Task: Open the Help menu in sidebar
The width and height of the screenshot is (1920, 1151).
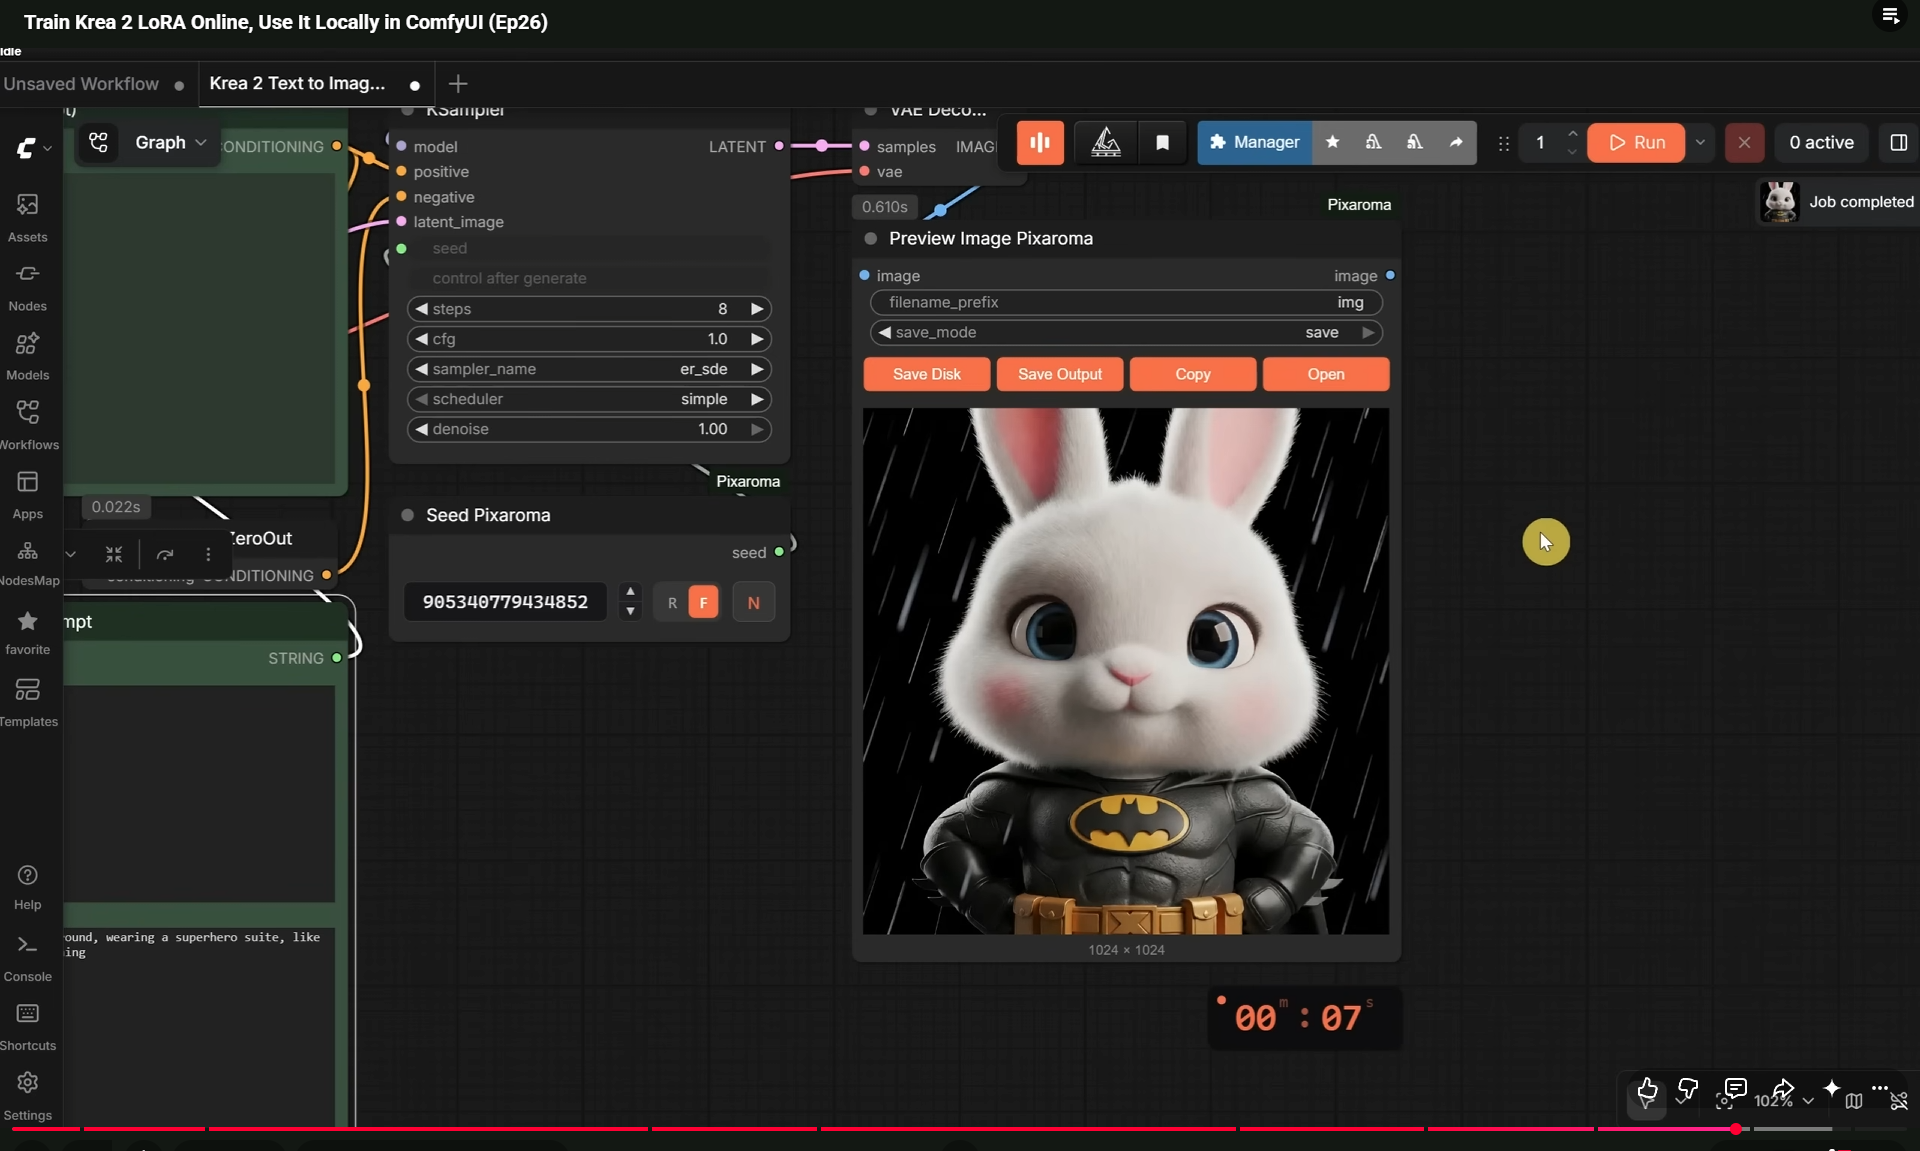Action: (x=27, y=887)
